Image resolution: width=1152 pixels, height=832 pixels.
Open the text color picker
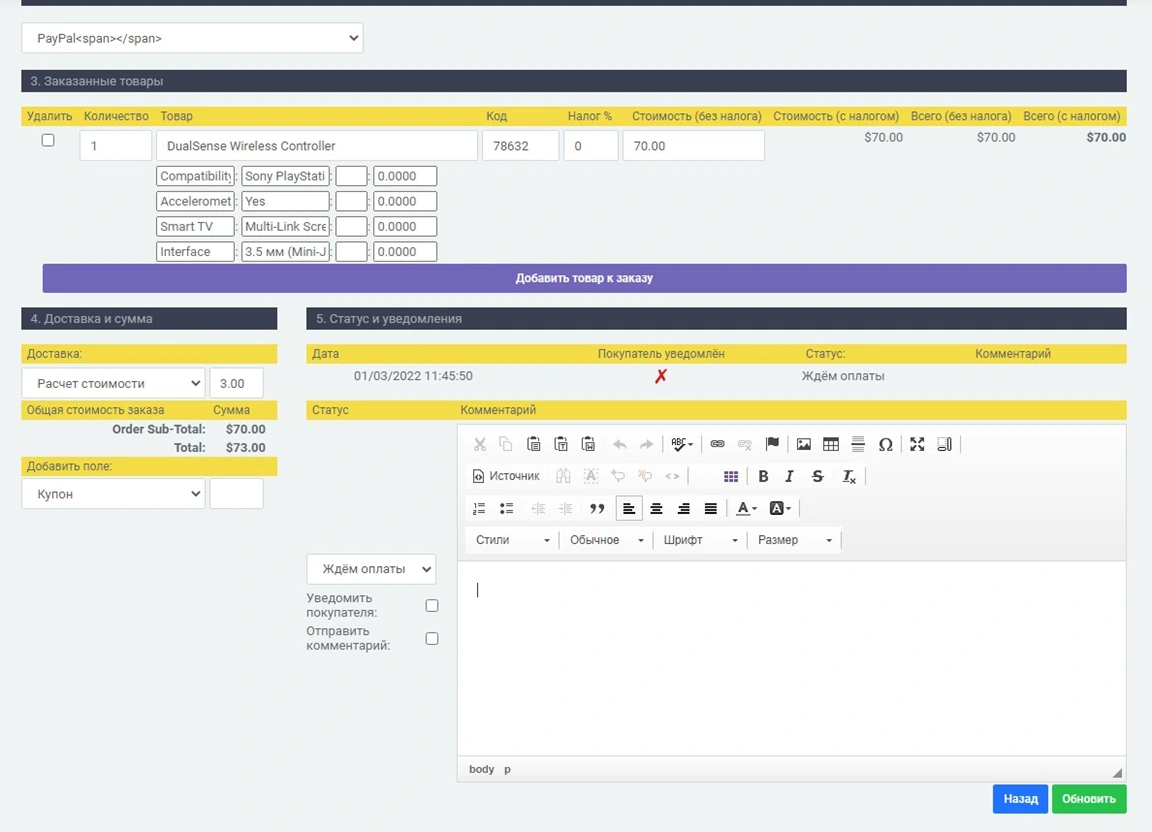[x=746, y=508]
